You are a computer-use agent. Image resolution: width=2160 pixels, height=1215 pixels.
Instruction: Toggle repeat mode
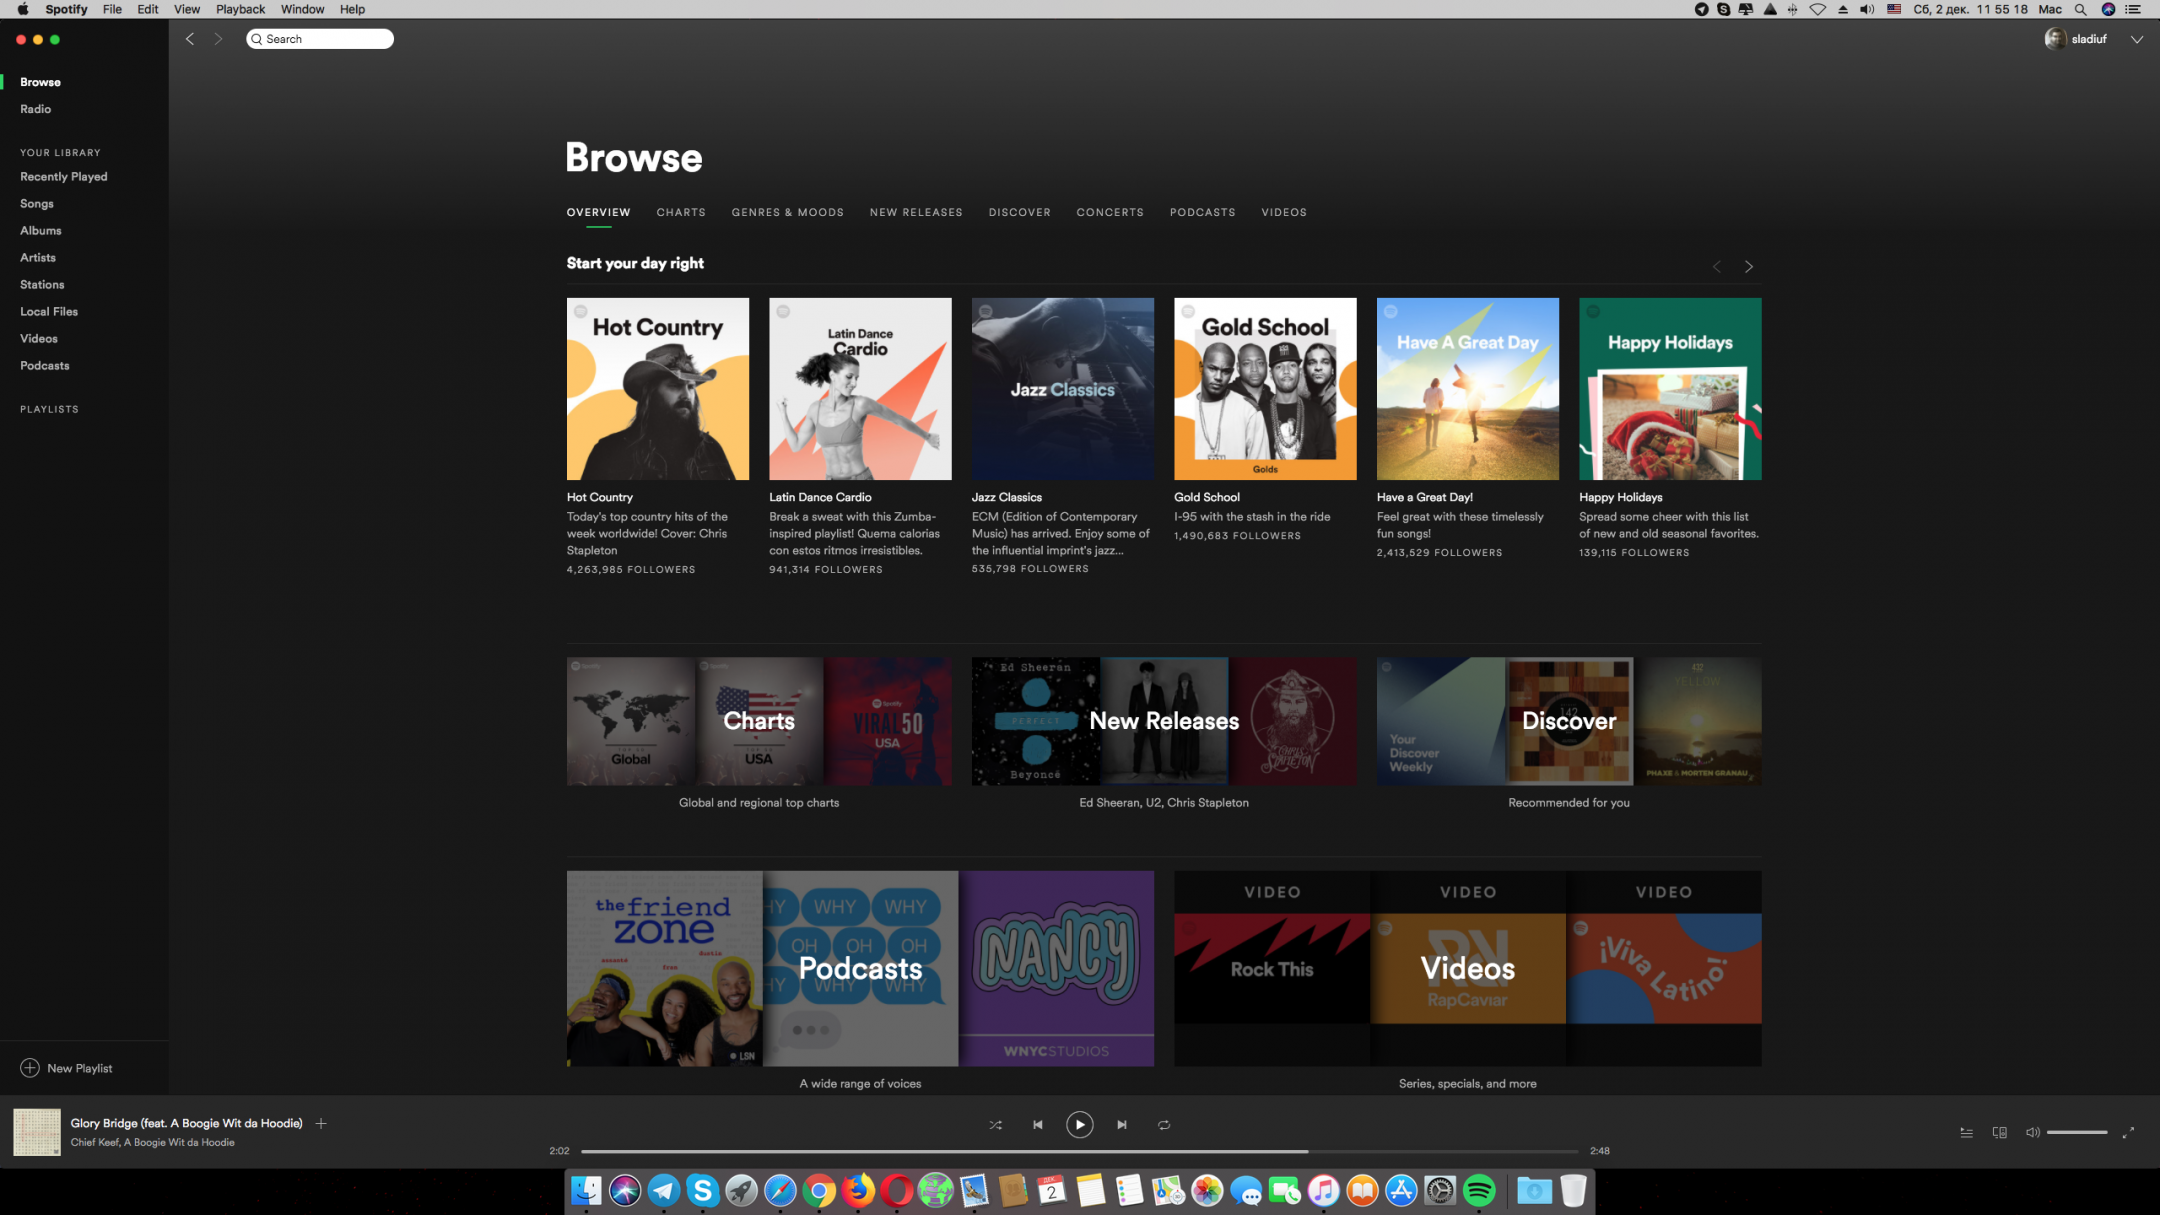pos(1164,1125)
